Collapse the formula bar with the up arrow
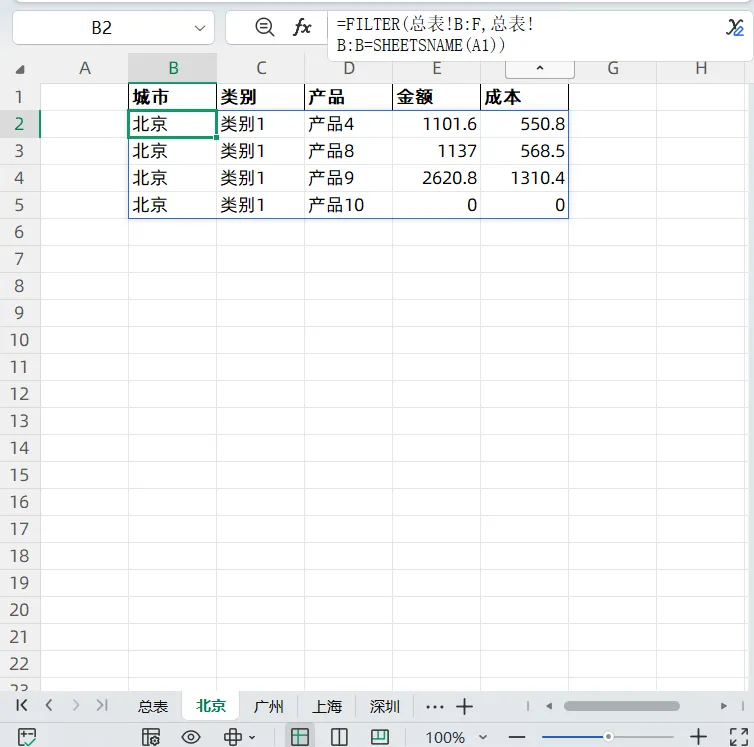754x747 pixels. tap(540, 69)
